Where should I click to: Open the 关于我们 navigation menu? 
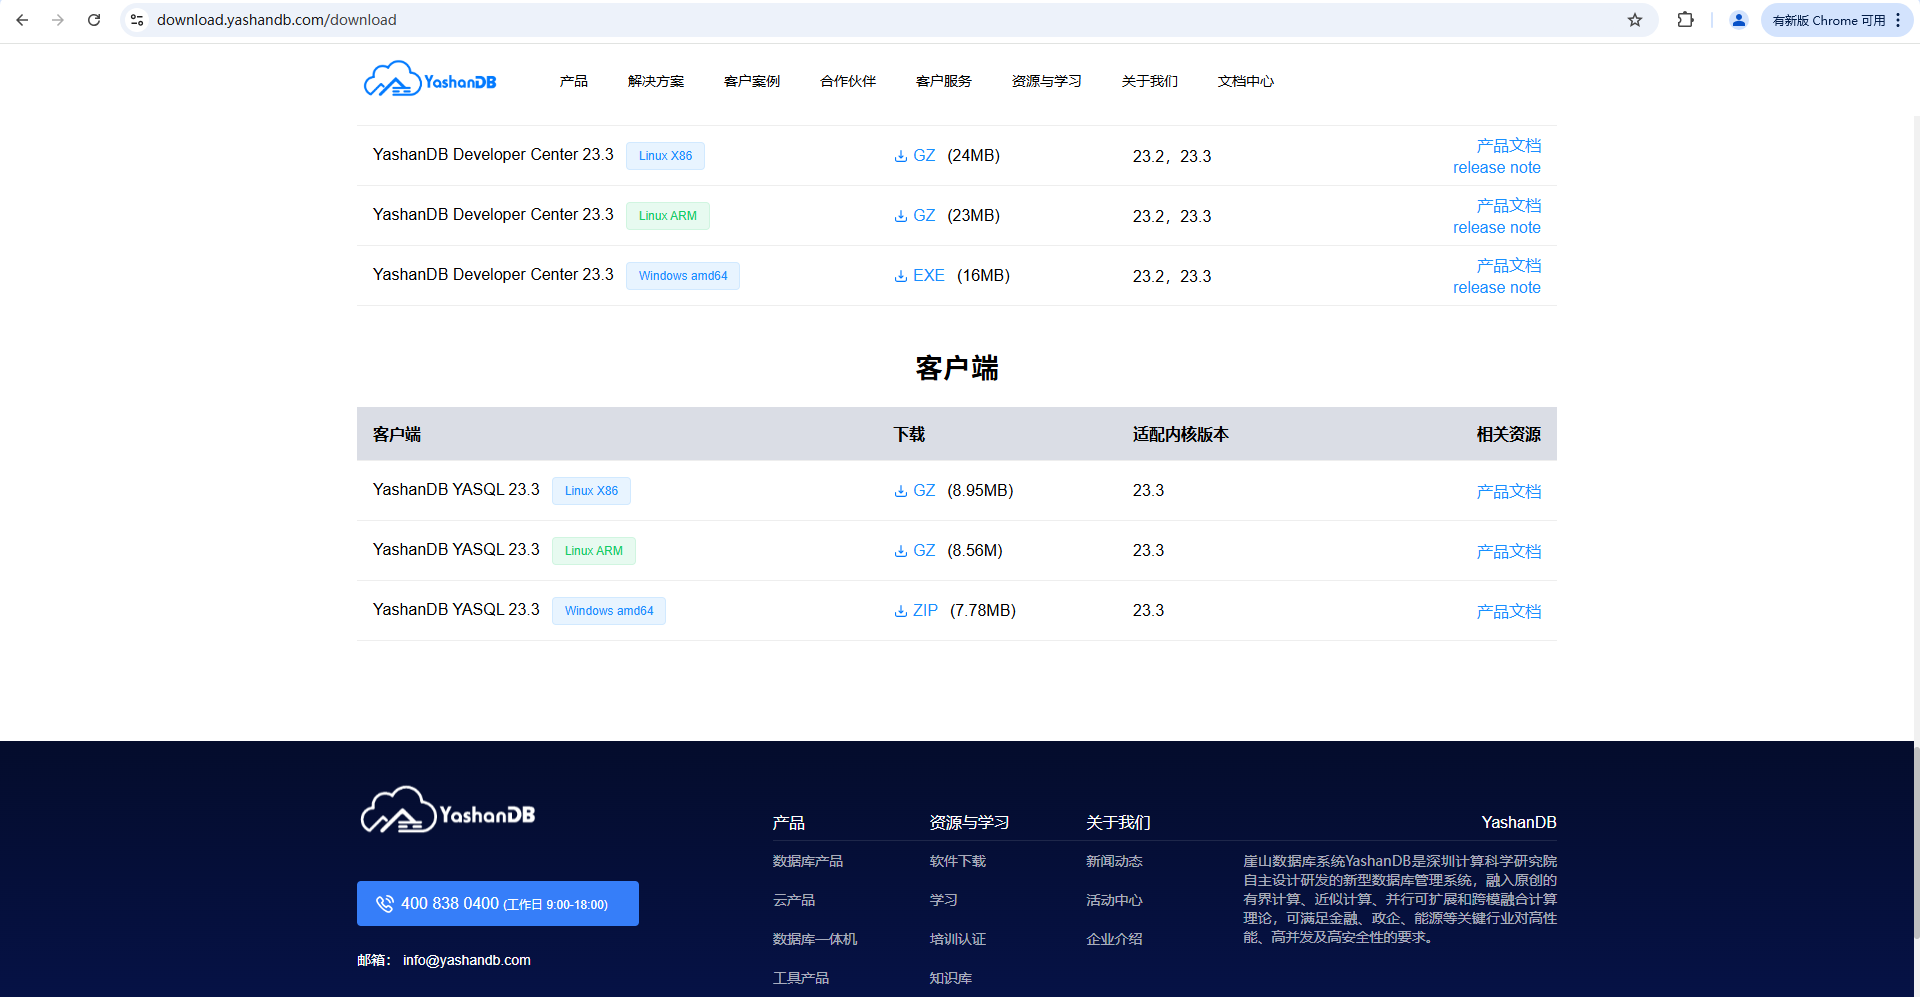pos(1150,81)
